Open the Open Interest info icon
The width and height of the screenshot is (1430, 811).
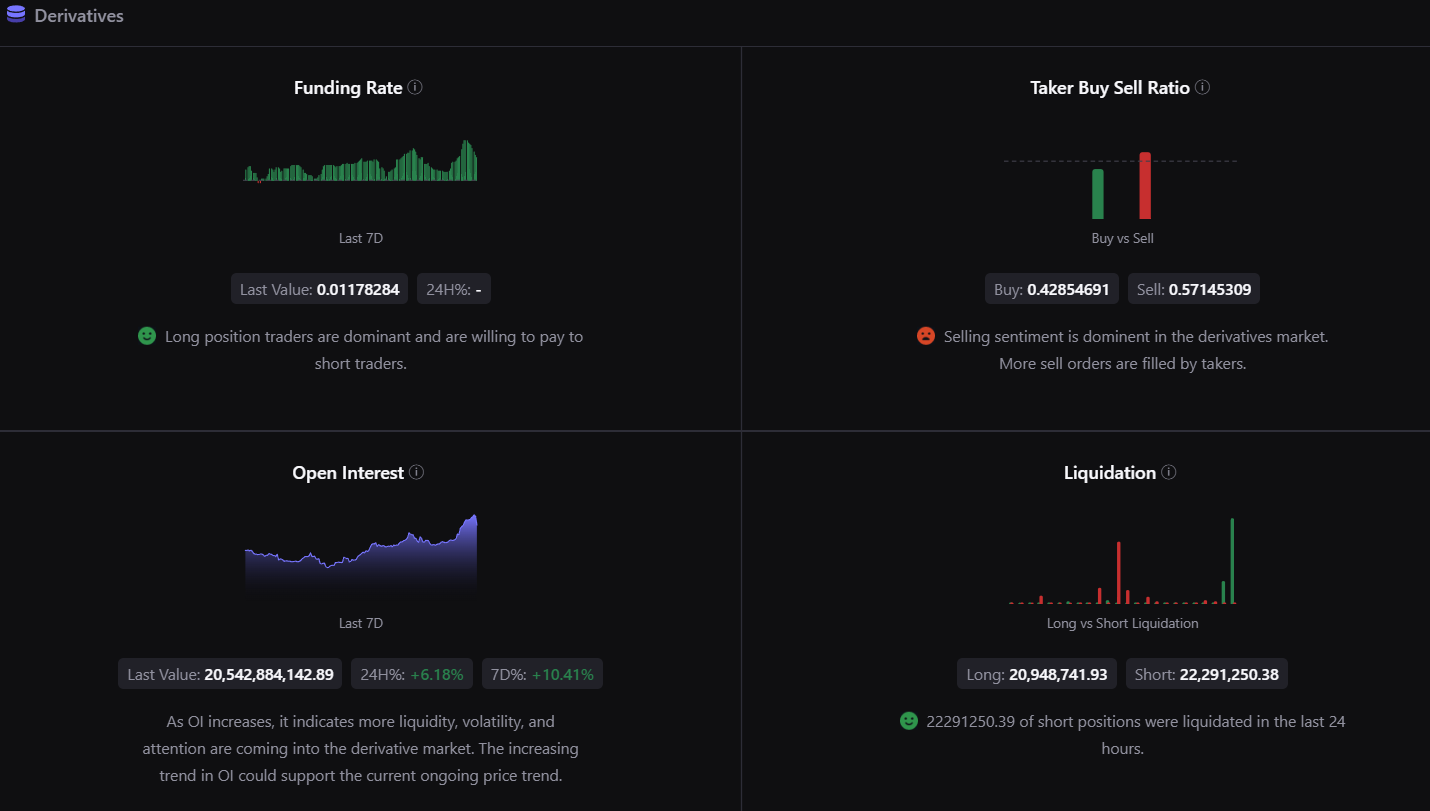(x=417, y=472)
